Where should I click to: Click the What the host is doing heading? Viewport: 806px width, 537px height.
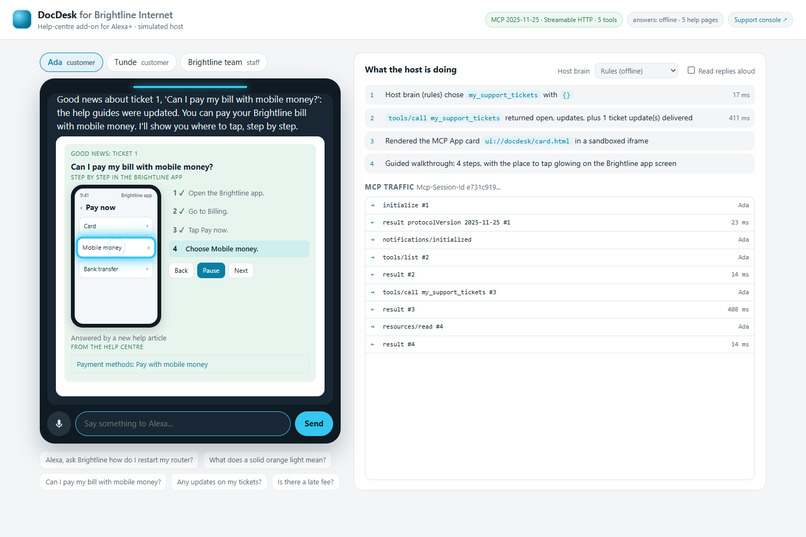(x=411, y=70)
